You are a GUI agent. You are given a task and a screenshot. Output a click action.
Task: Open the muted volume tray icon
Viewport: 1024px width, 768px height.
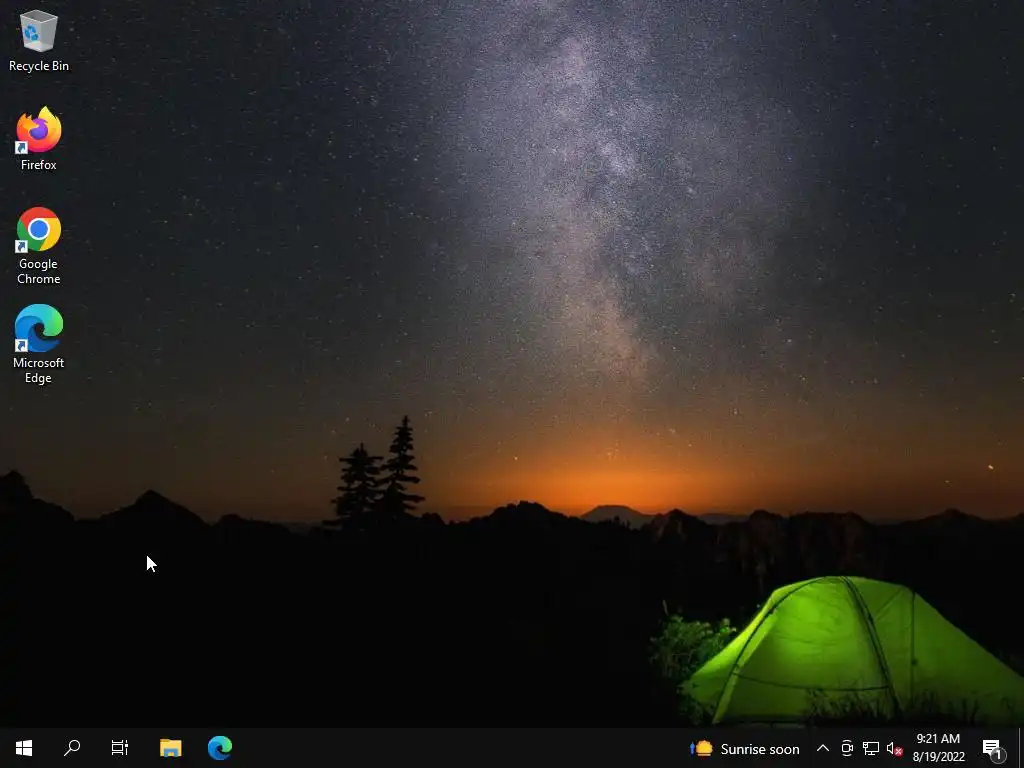coord(895,749)
